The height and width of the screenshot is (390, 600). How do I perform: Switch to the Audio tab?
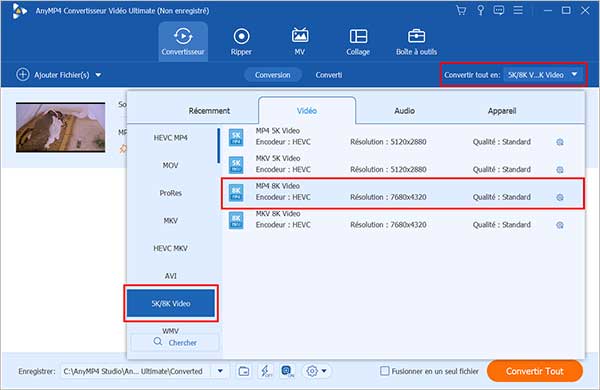404,111
